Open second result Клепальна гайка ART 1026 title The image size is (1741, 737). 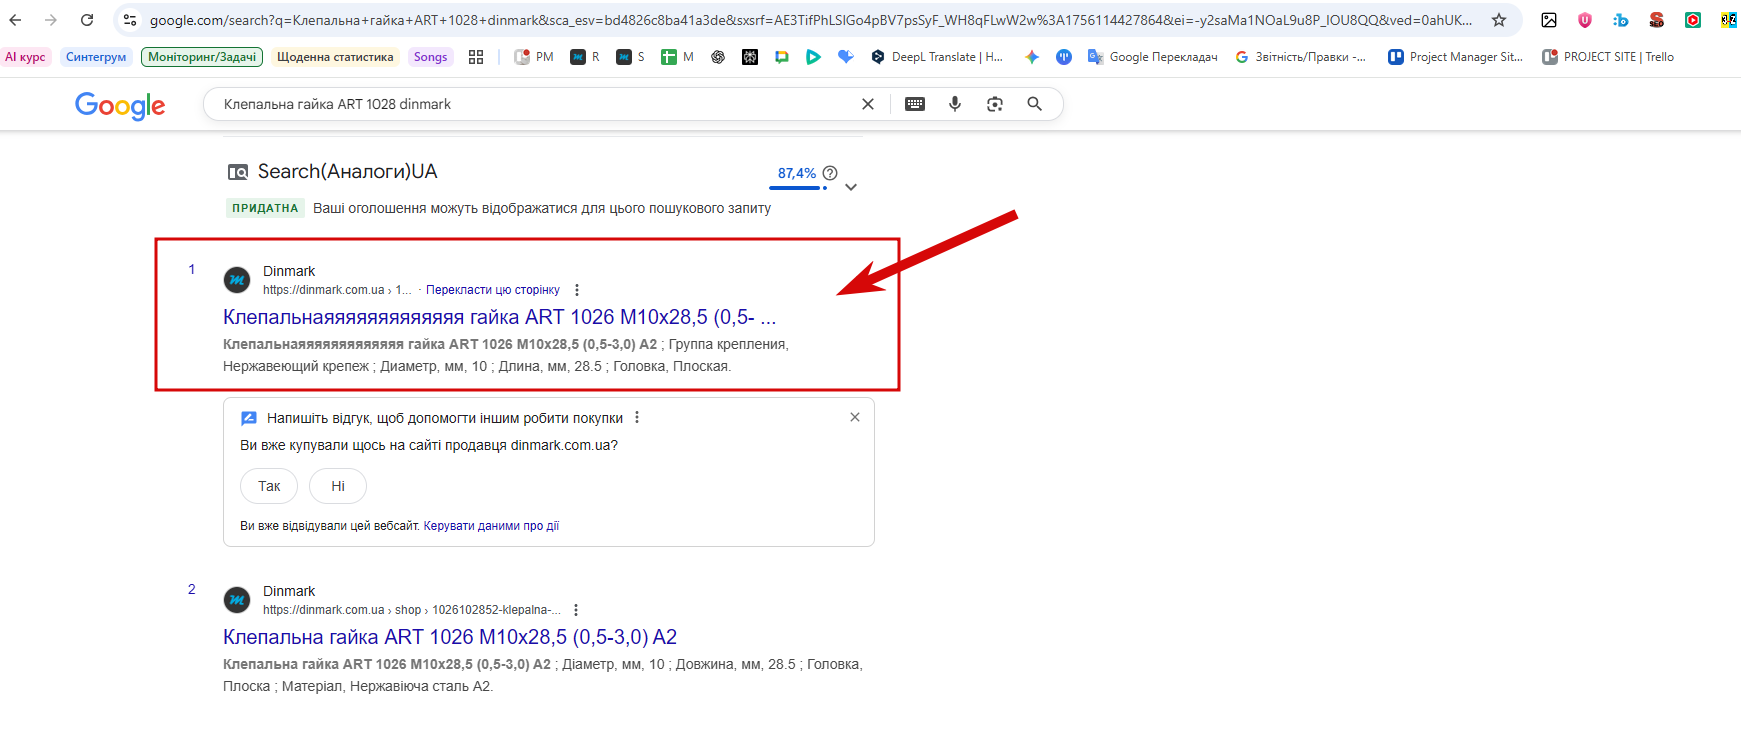(450, 637)
